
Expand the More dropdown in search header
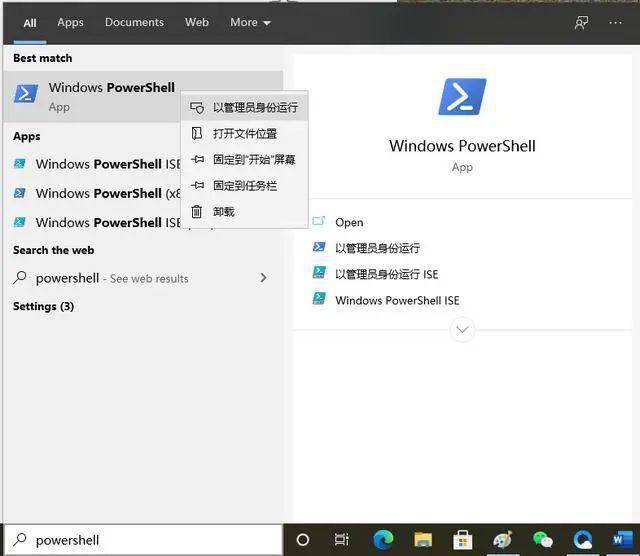(250, 22)
